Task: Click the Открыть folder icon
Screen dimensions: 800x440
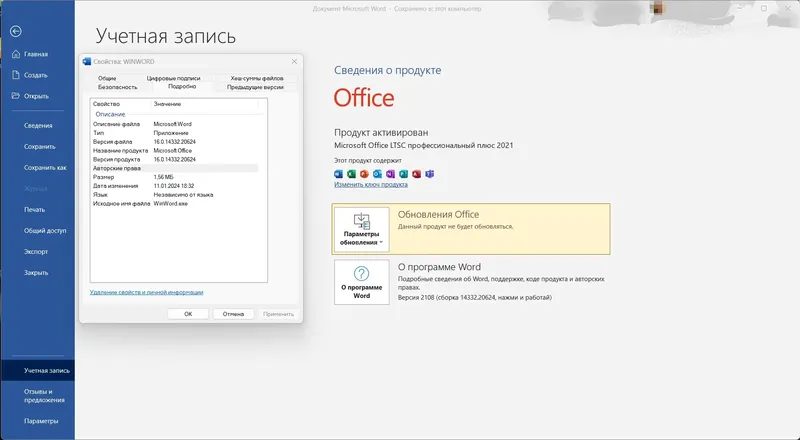Action: (x=16, y=96)
